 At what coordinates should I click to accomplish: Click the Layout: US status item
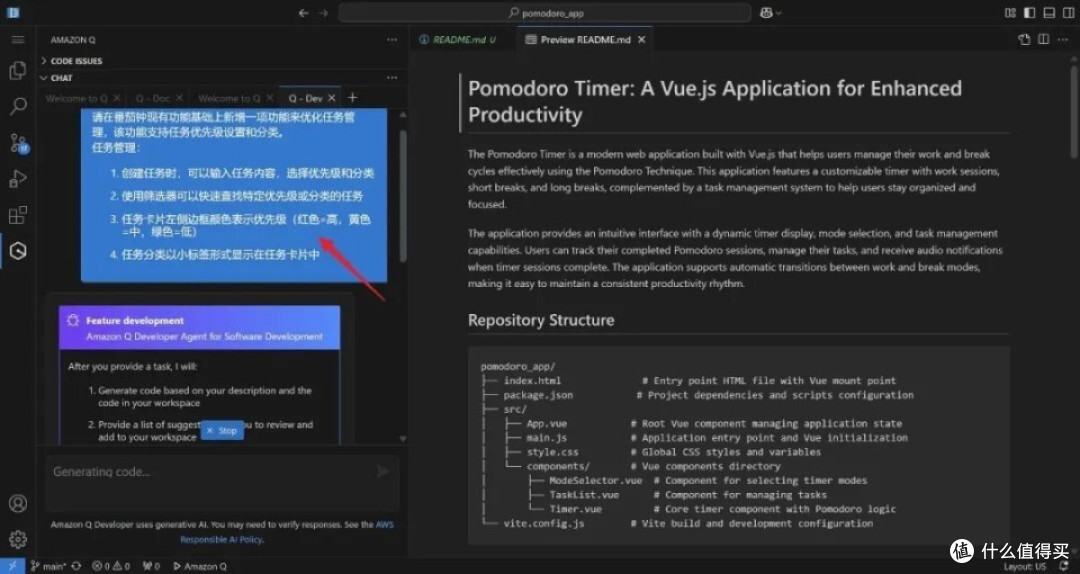tap(1024, 566)
